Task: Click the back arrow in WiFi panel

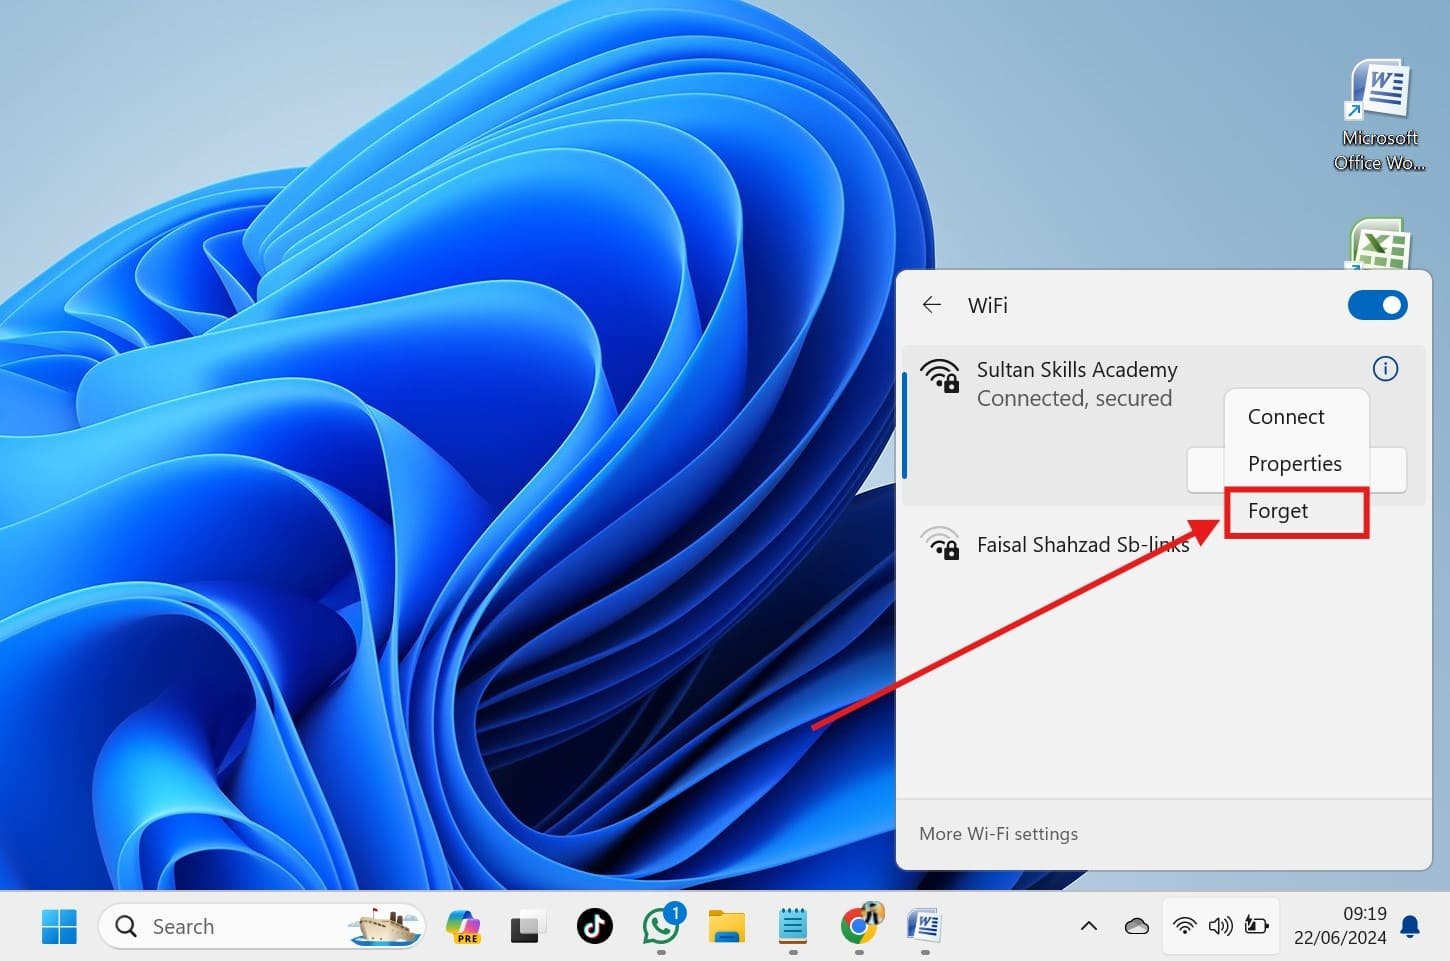Action: [x=932, y=305]
